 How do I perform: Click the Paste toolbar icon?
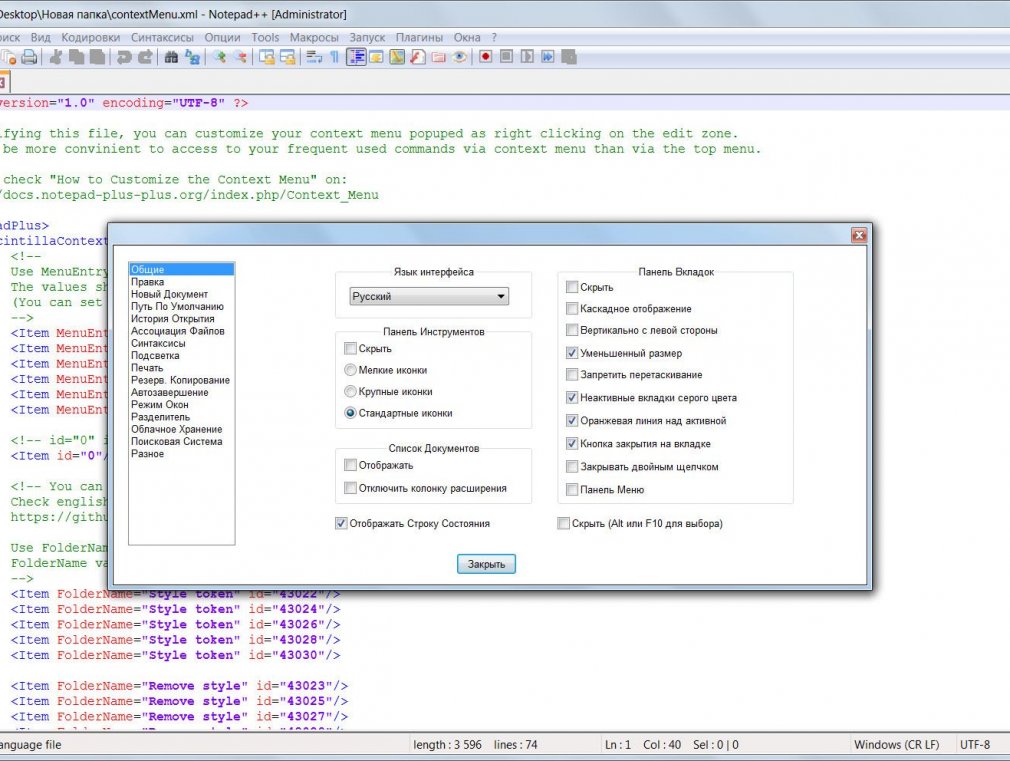pos(97,57)
